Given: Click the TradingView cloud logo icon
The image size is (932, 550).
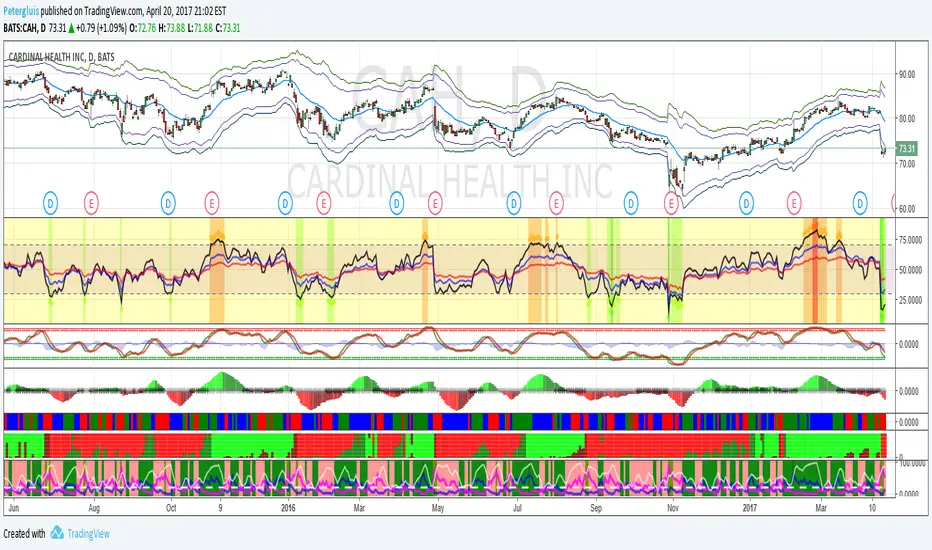Looking at the screenshot, I should (57, 532).
